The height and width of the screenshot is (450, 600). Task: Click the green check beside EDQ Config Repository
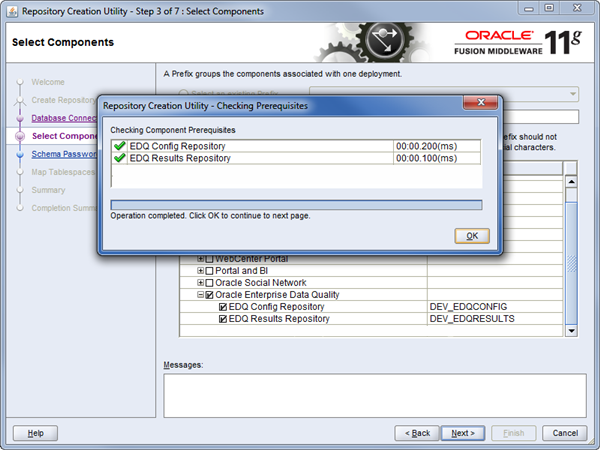pos(120,146)
